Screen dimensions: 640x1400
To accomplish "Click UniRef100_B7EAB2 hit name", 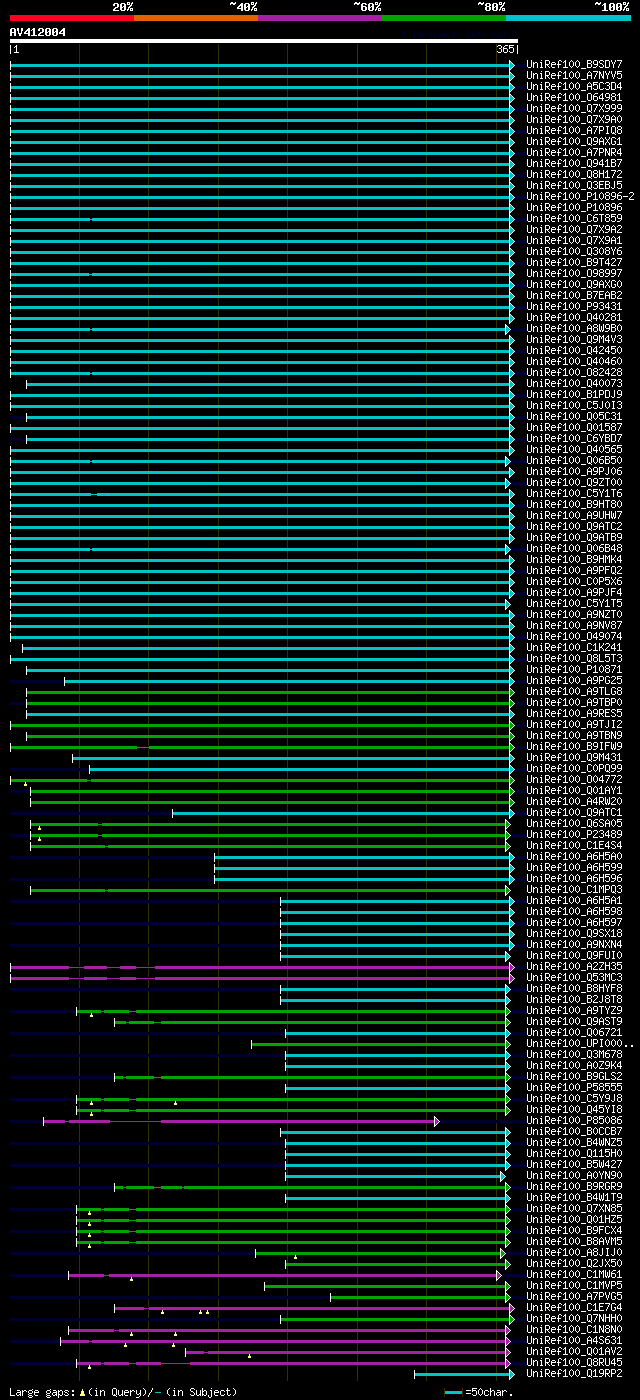I will [x=574, y=296].
